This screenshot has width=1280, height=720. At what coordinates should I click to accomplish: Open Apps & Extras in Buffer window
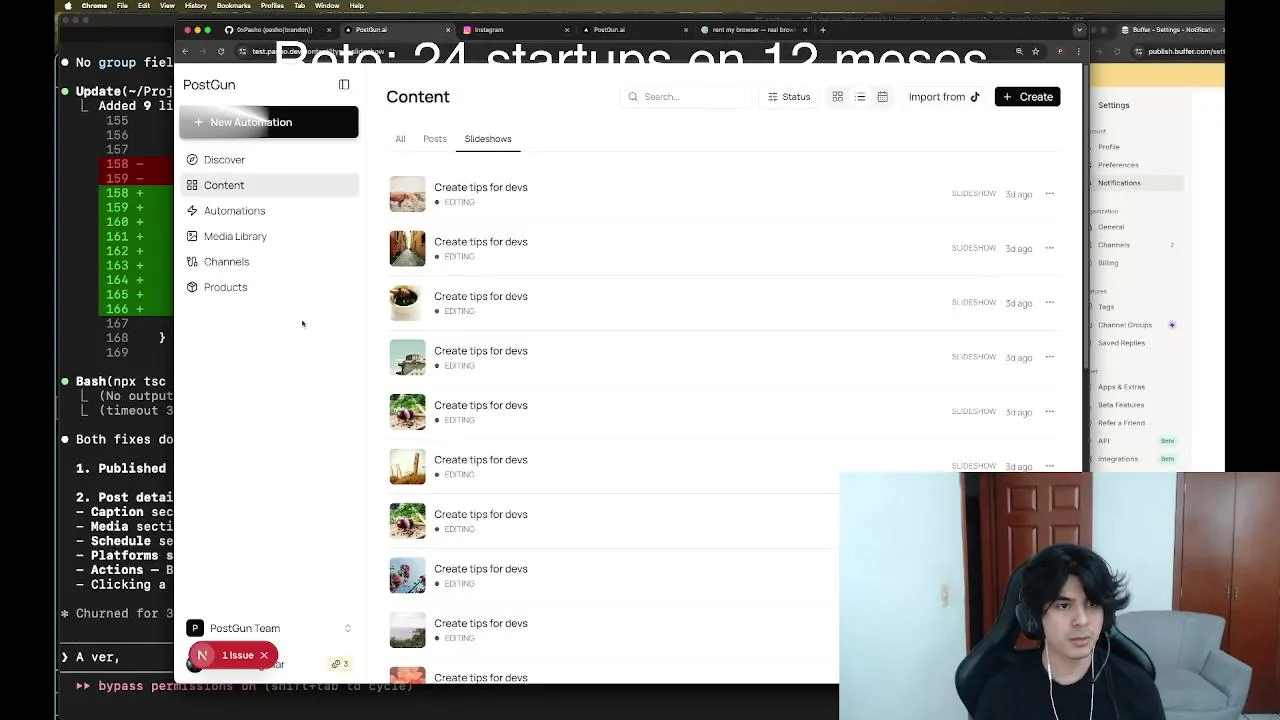click(x=1121, y=387)
